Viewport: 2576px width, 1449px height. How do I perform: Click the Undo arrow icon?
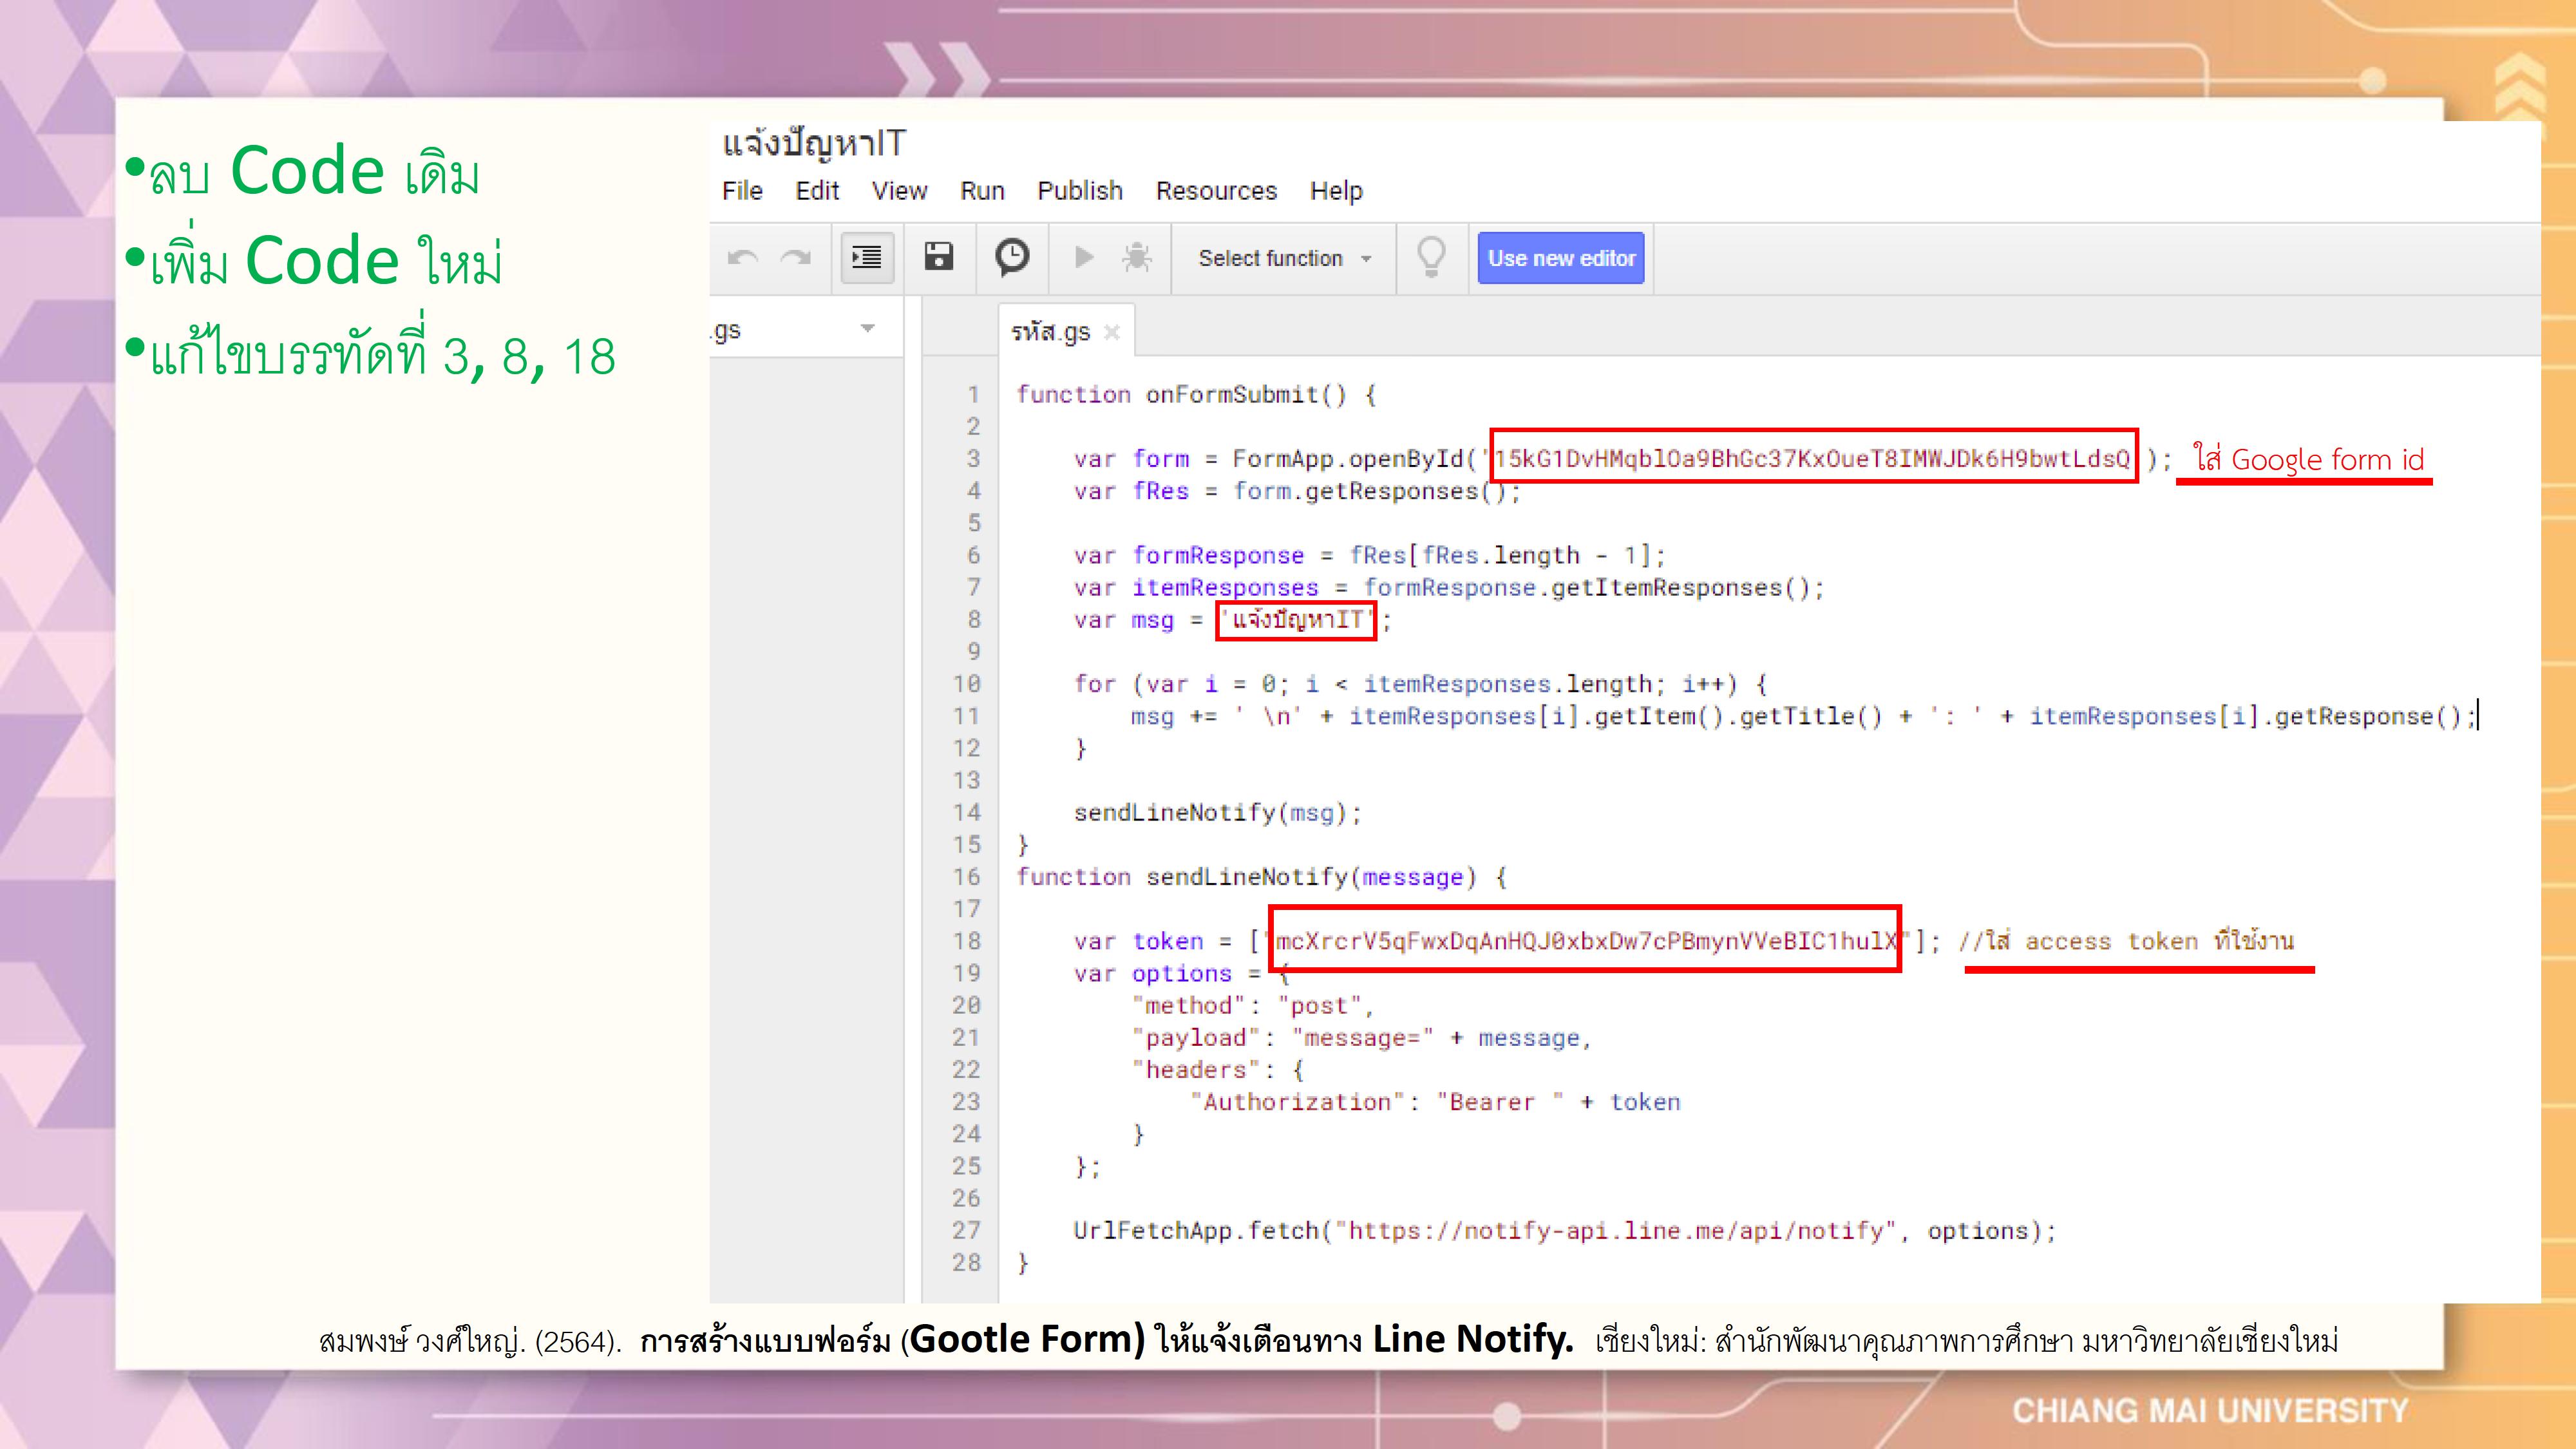pos(742,258)
